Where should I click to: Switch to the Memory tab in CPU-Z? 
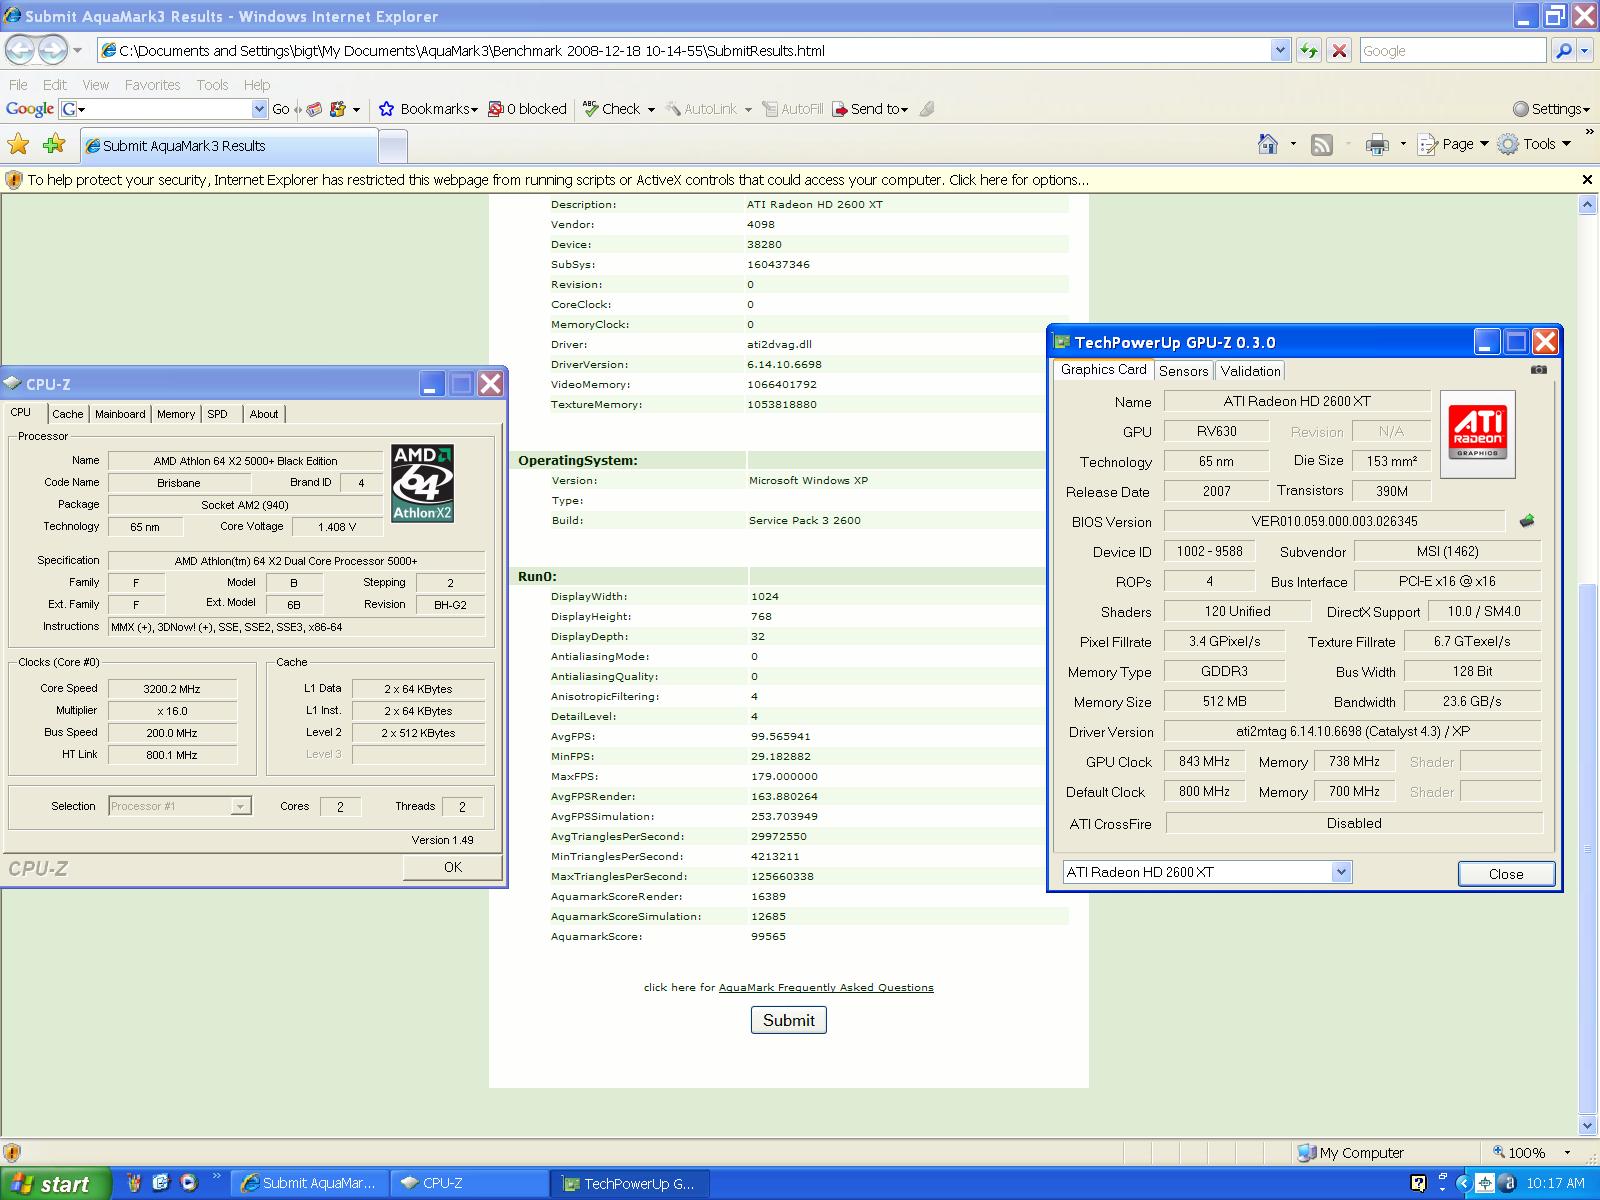point(176,414)
